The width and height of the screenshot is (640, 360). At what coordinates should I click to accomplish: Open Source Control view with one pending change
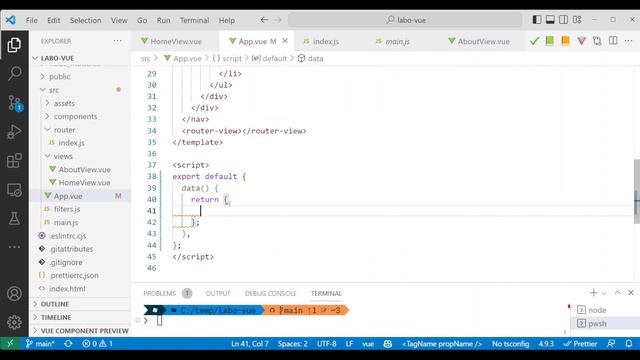point(14,103)
